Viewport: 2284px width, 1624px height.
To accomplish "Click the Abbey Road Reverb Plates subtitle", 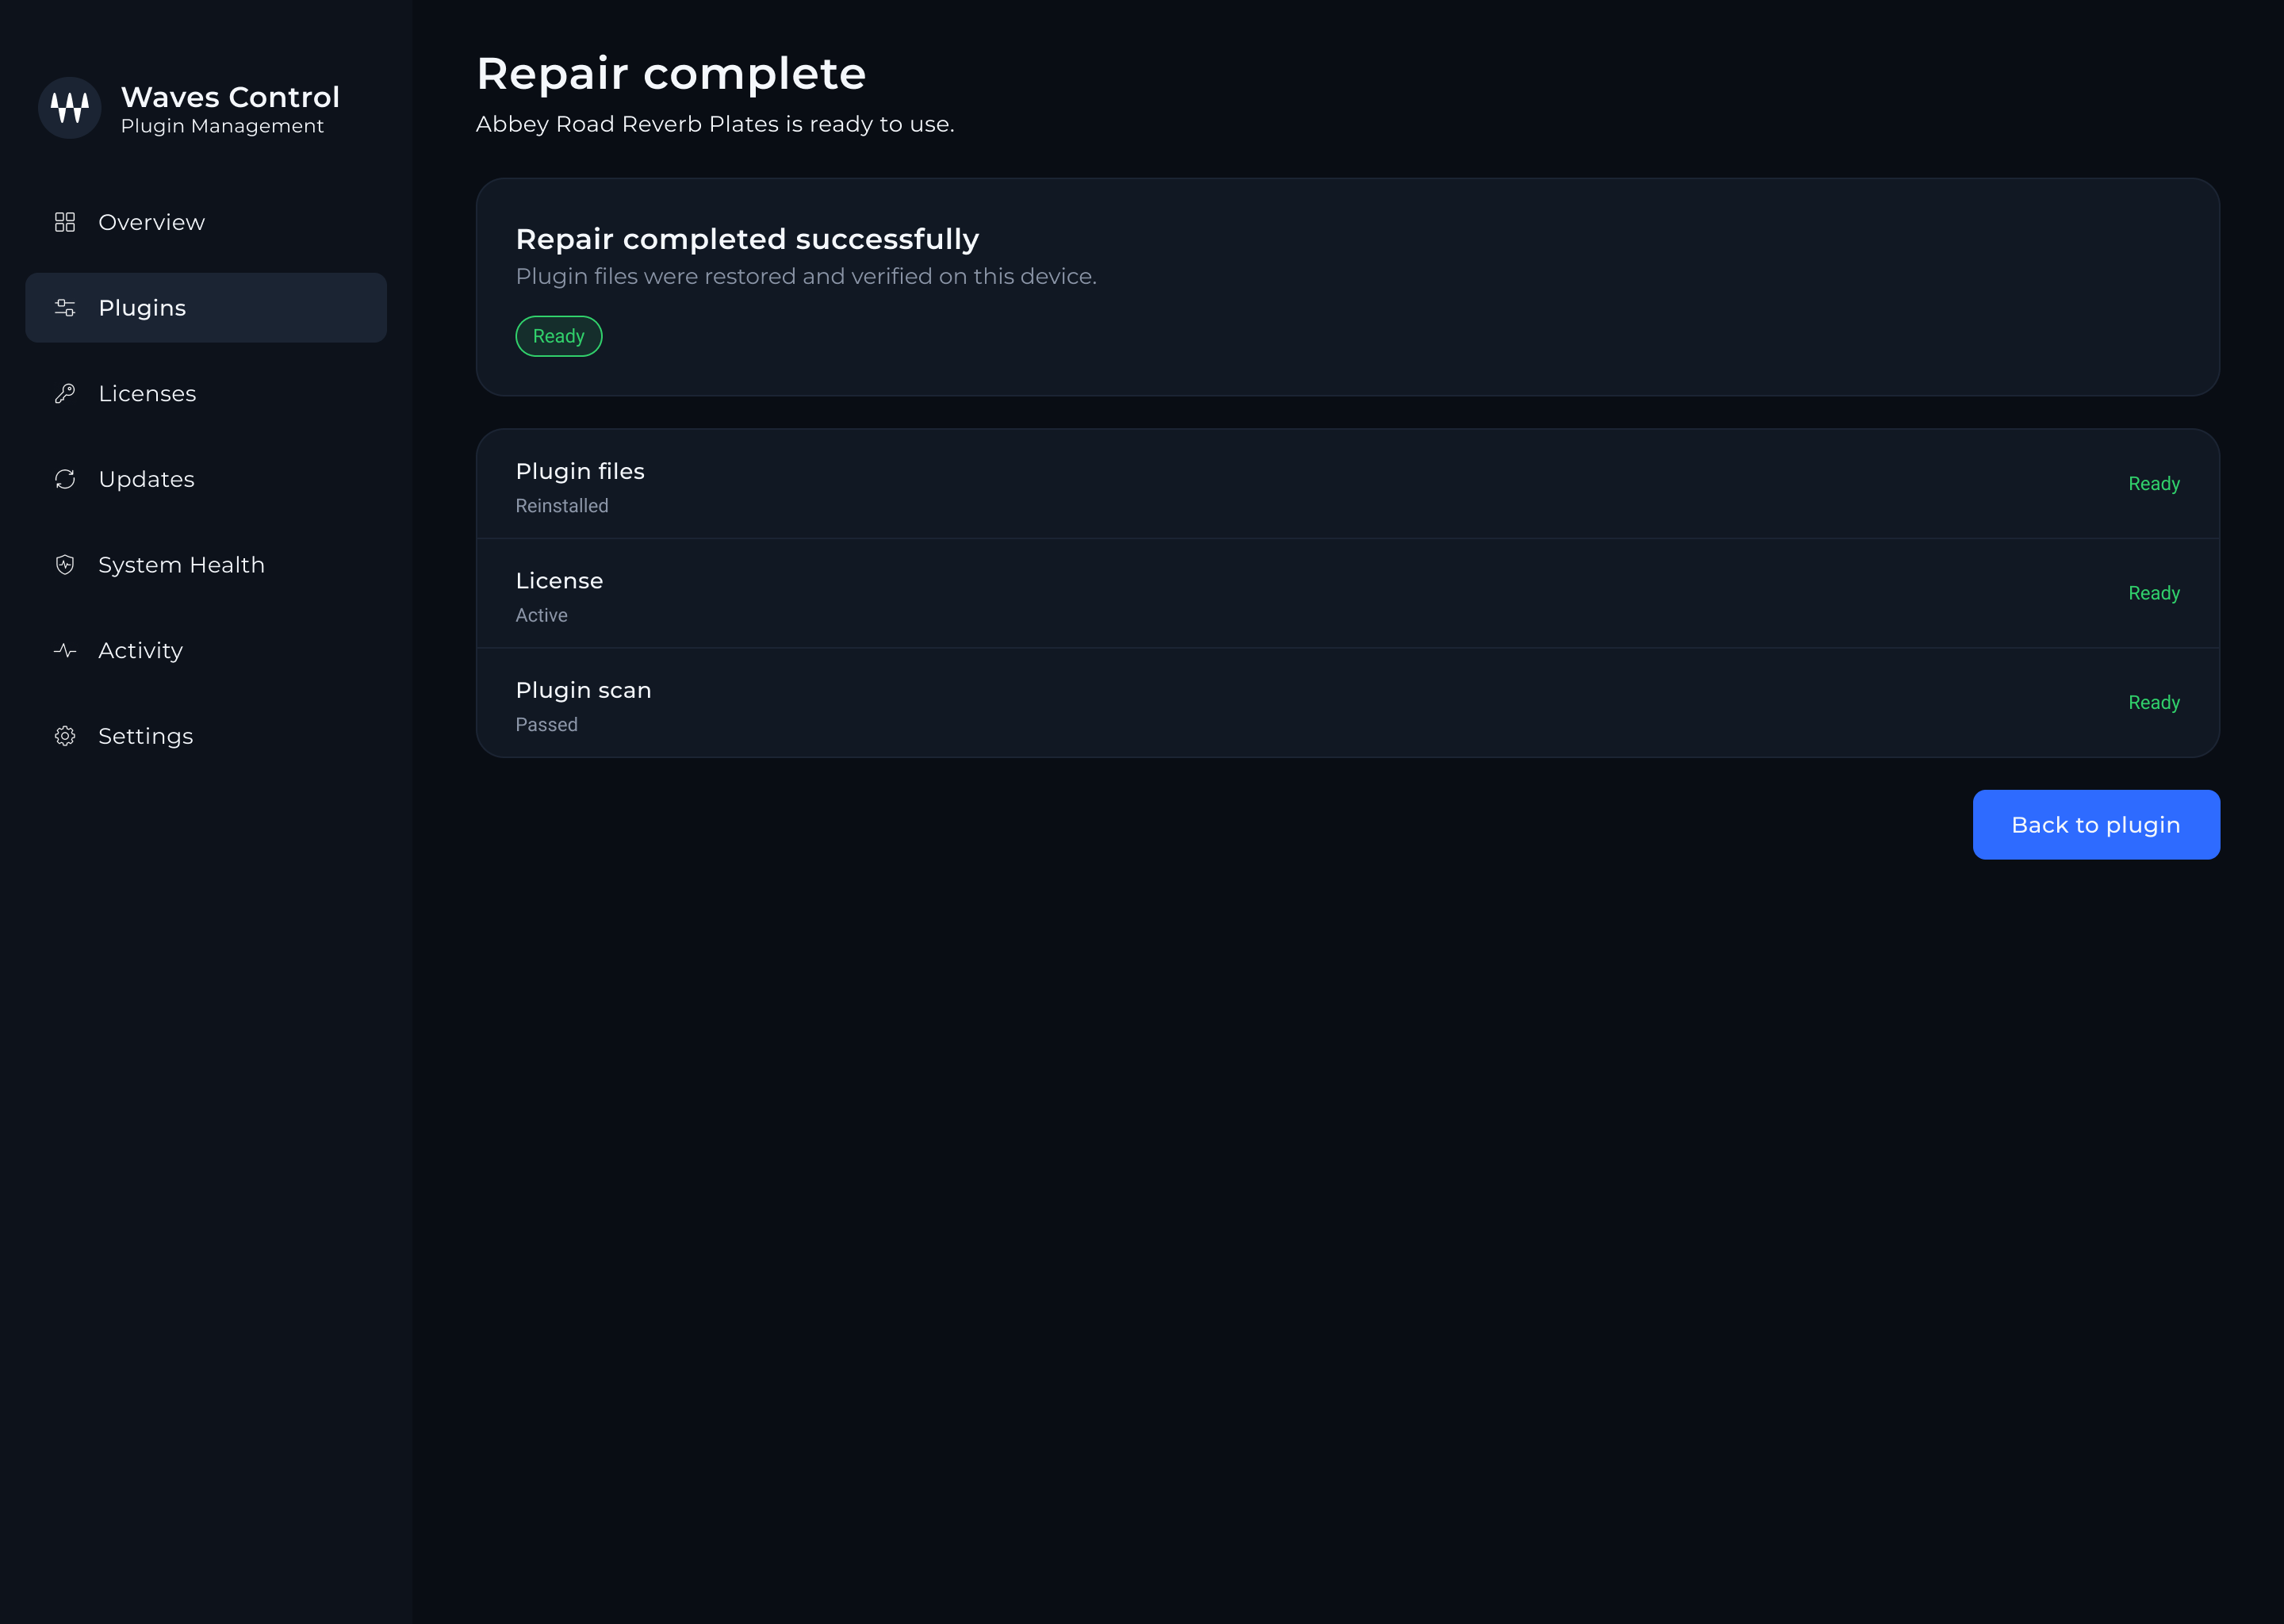I will click(715, 124).
